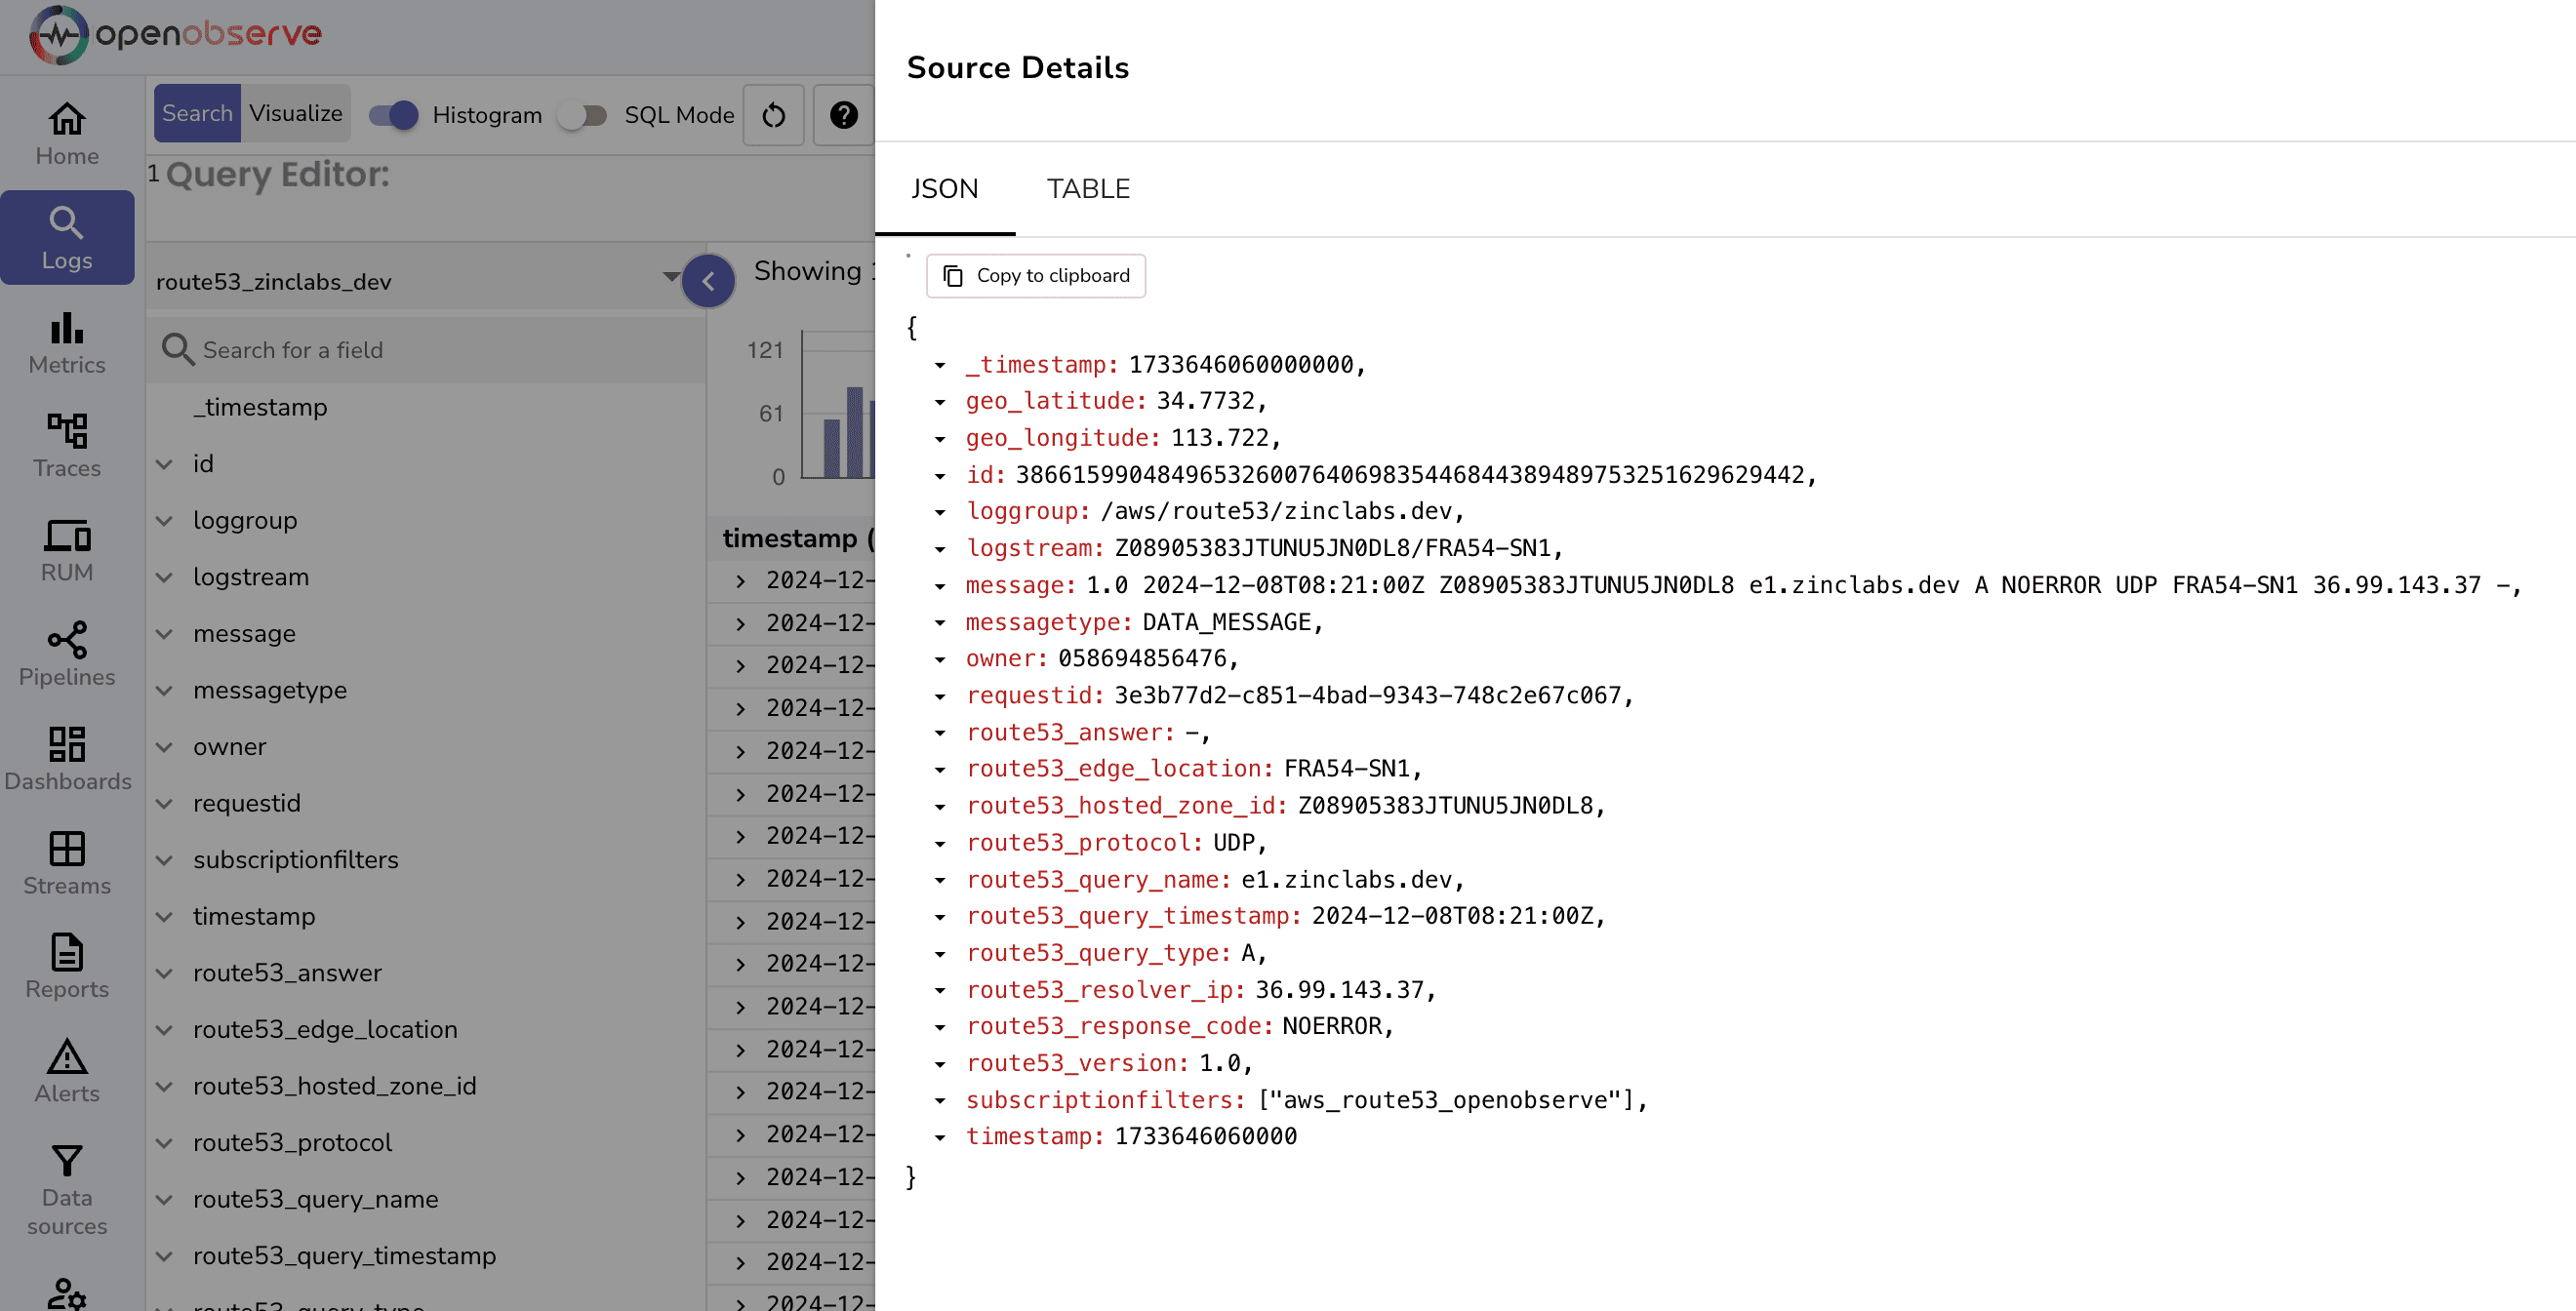This screenshot has height=1311, width=2576.
Task: Click the refresh query icon
Action: (x=773, y=115)
